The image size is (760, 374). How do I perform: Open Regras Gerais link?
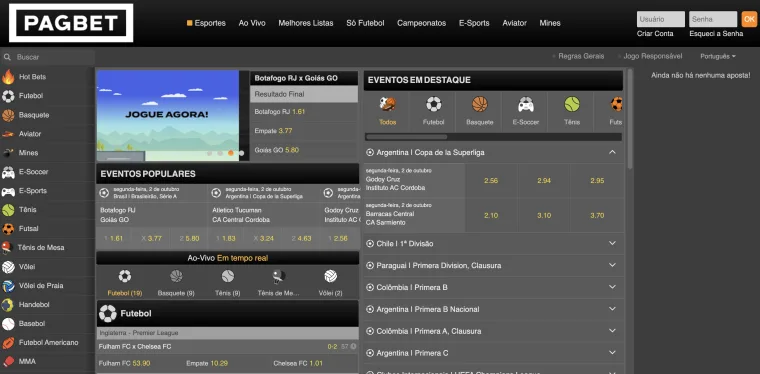click(581, 56)
